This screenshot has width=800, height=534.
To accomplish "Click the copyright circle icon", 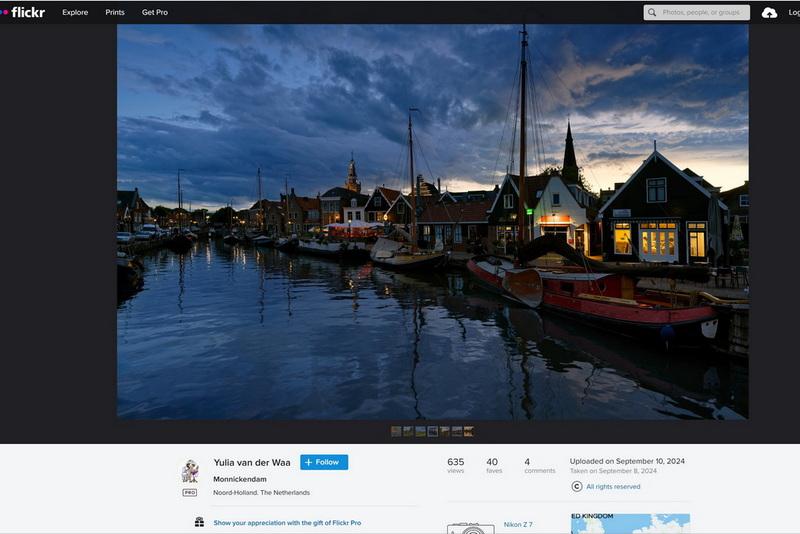I will [577, 487].
